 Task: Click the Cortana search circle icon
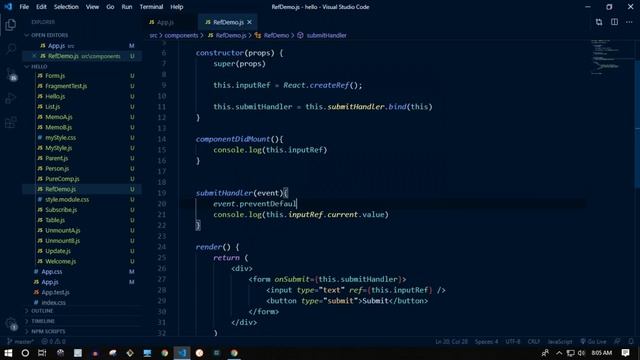pyautogui.click(x=25, y=353)
